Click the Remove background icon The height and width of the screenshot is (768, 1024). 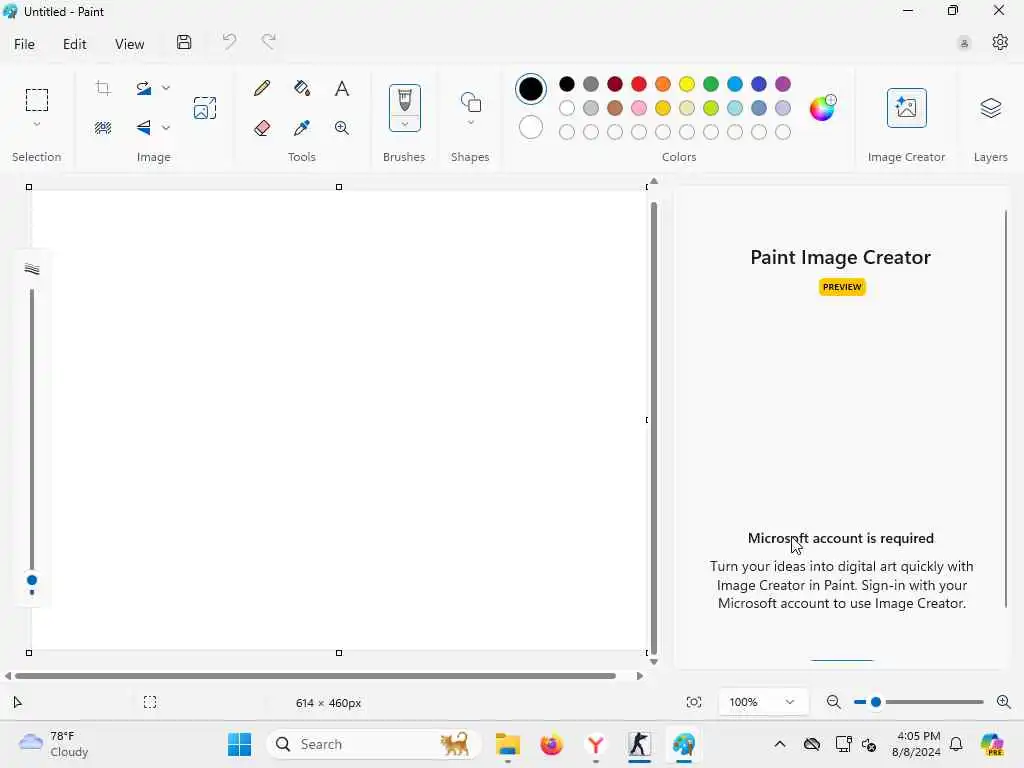pyautogui.click(x=103, y=127)
